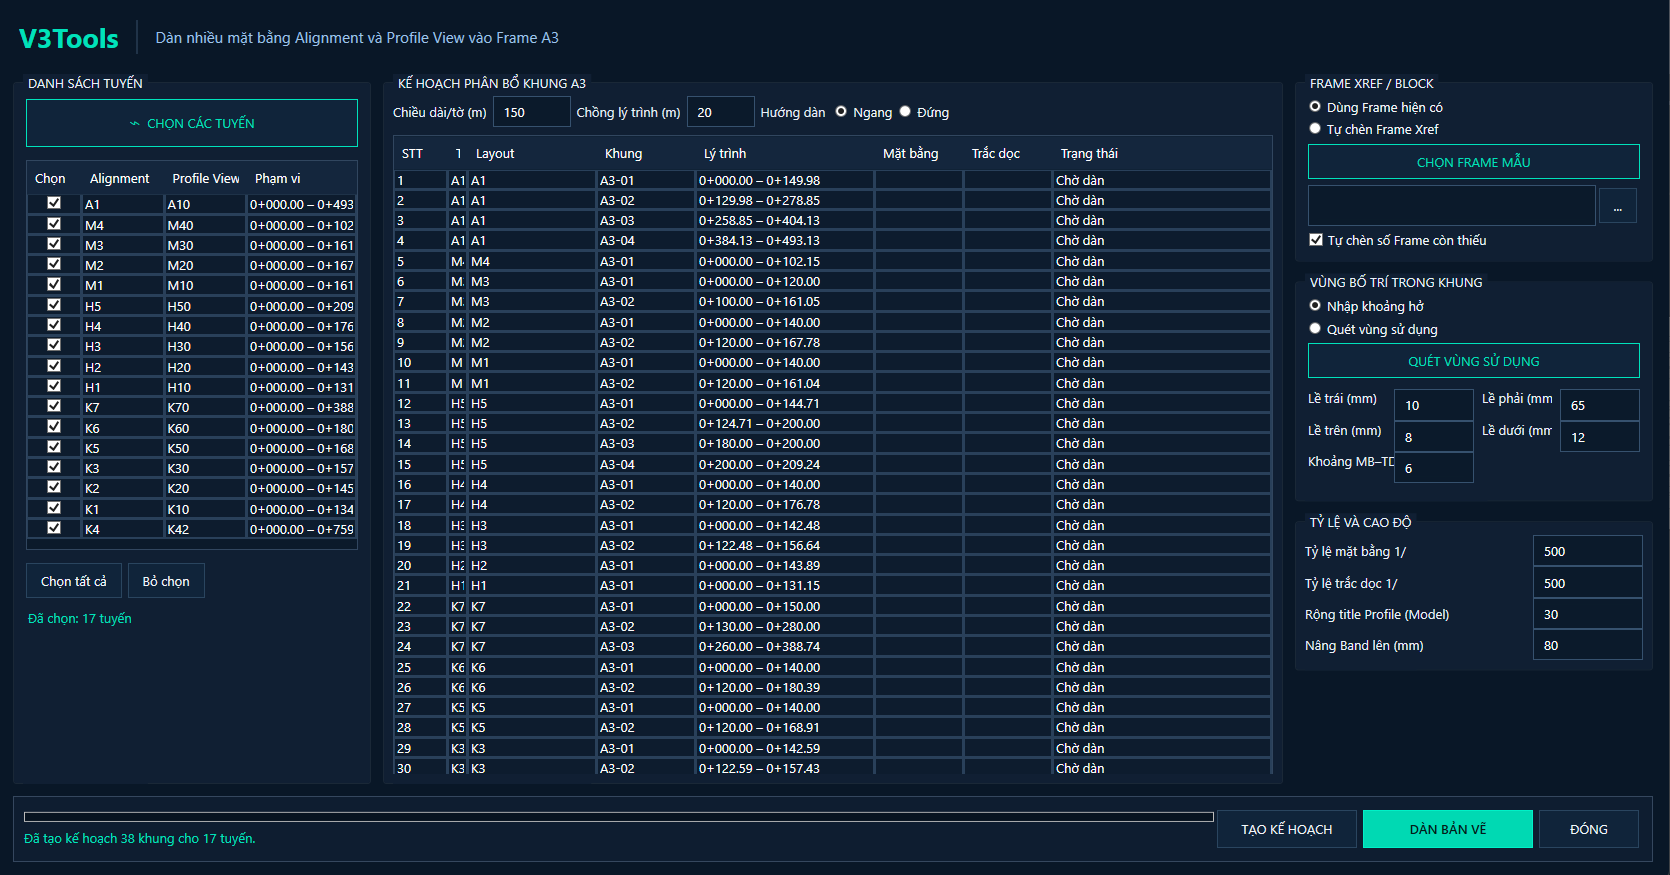This screenshot has height=875, width=1670.
Task: Click profile view cell M40
Action: point(205,225)
